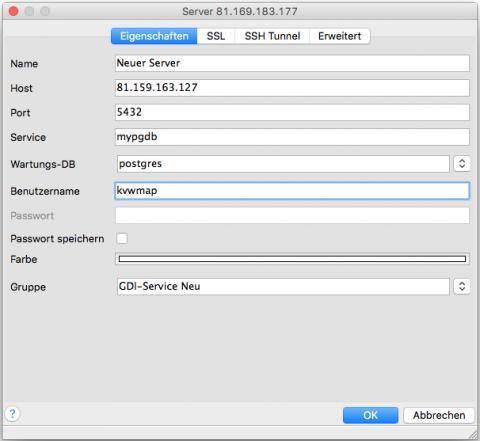The width and height of the screenshot is (480, 441).
Task: Click into the Host field
Action: (x=292, y=88)
